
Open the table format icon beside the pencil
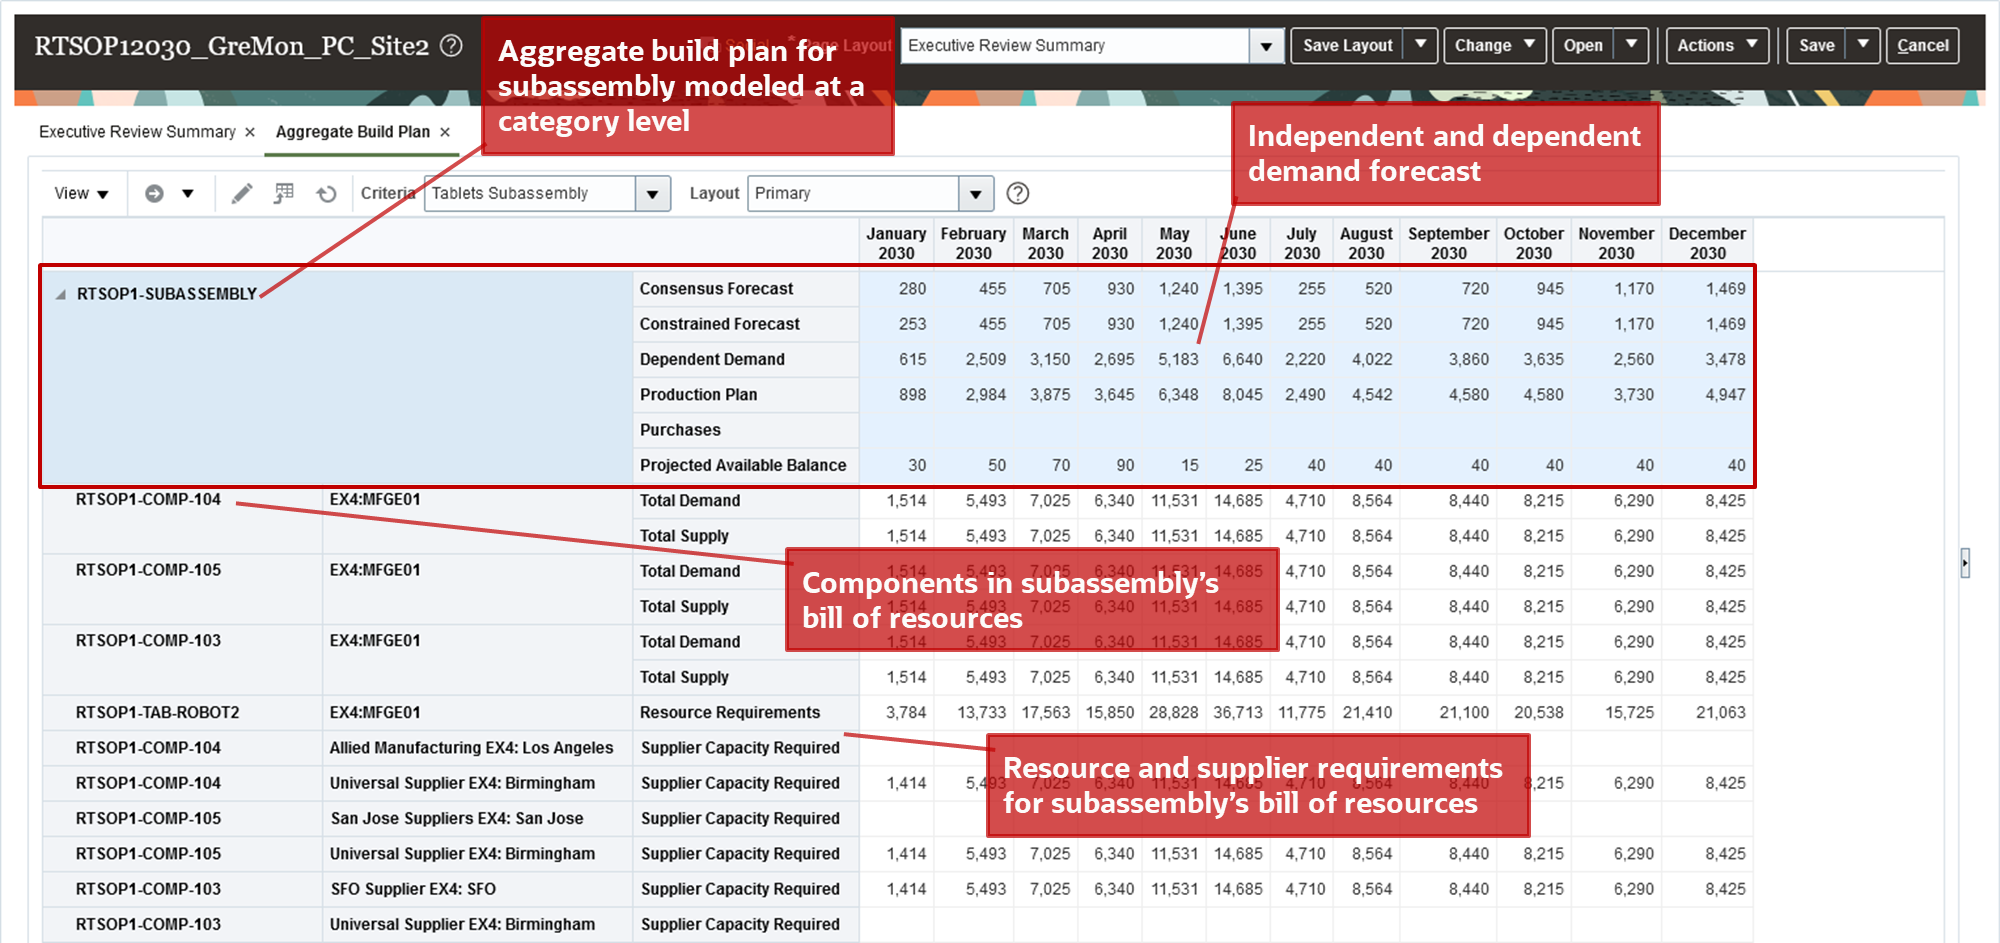[x=284, y=193]
